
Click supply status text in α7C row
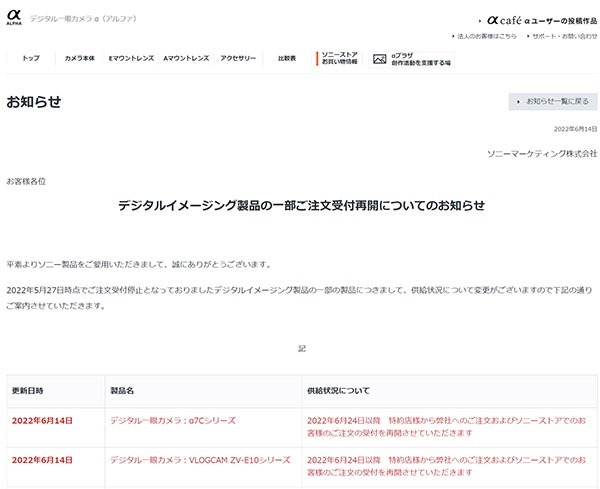pyautogui.click(x=446, y=427)
